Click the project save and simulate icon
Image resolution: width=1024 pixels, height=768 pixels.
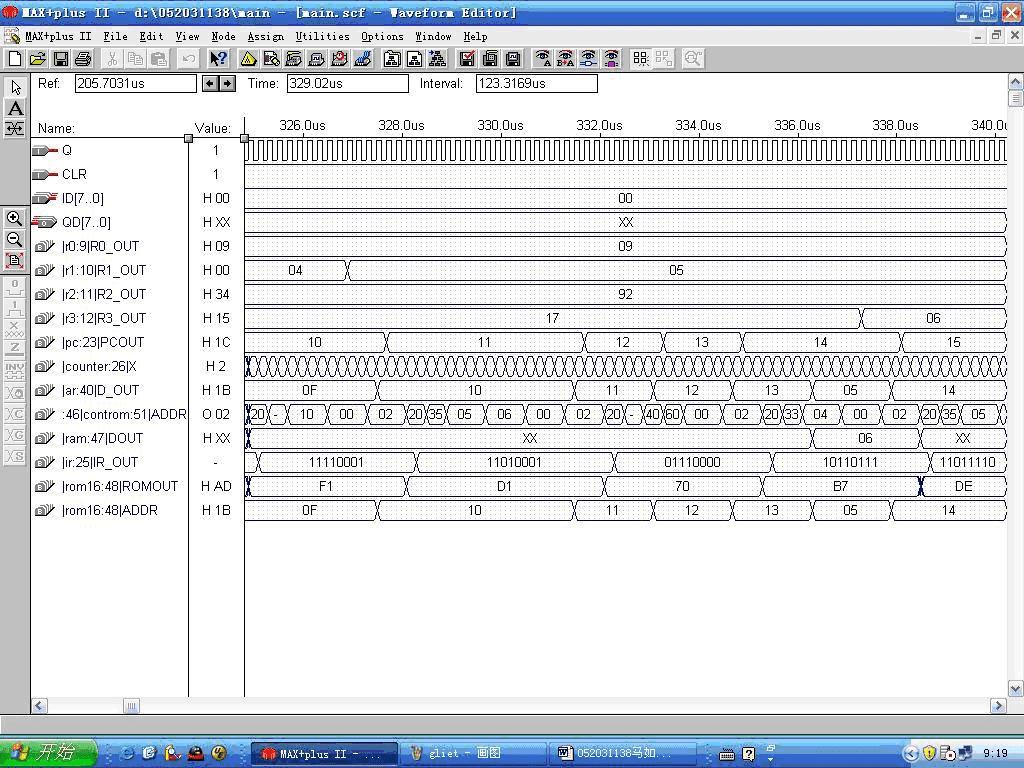pyautogui.click(x=513, y=59)
